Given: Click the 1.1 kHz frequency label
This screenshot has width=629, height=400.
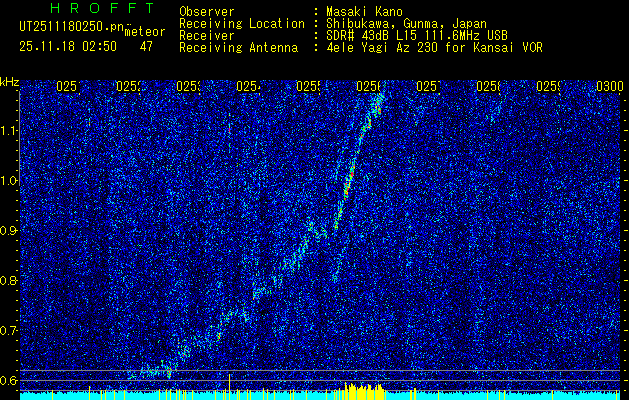Looking at the screenshot, I should click(10, 130).
